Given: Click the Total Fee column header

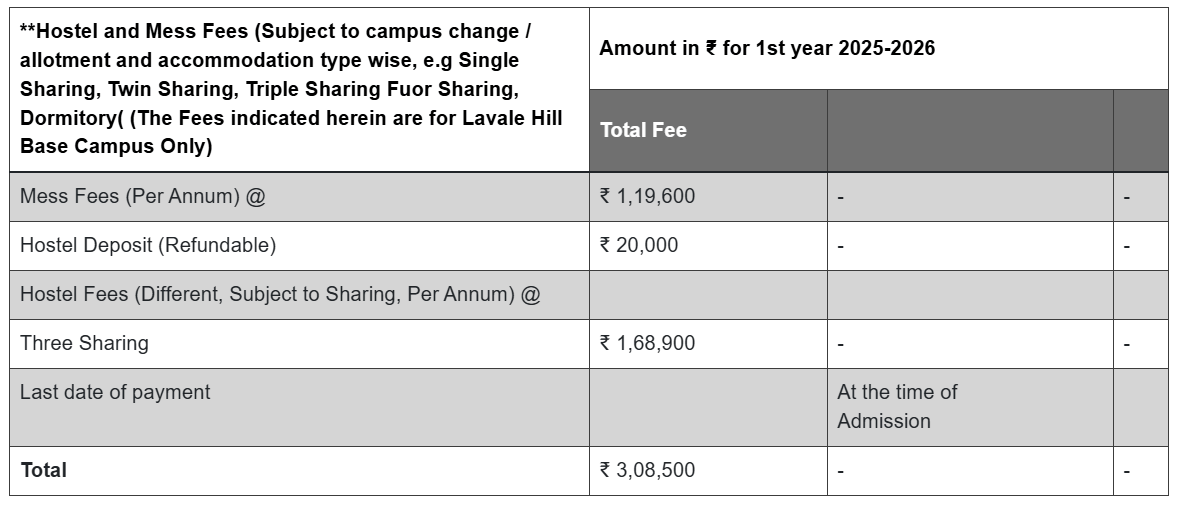Looking at the screenshot, I should tap(708, 131).
